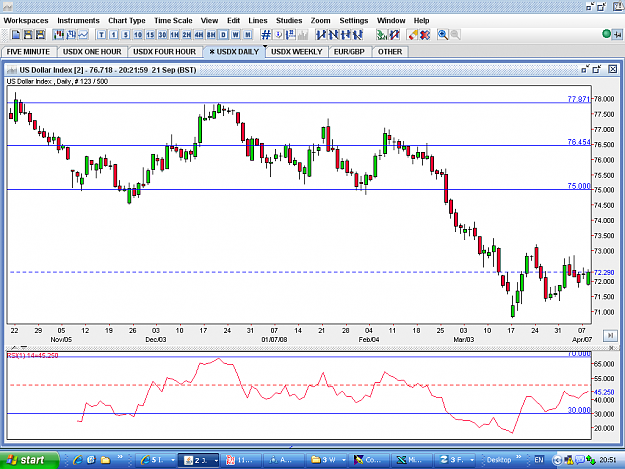
Task: Click the greyed zoom out magnifier
Action: [455, 35]
